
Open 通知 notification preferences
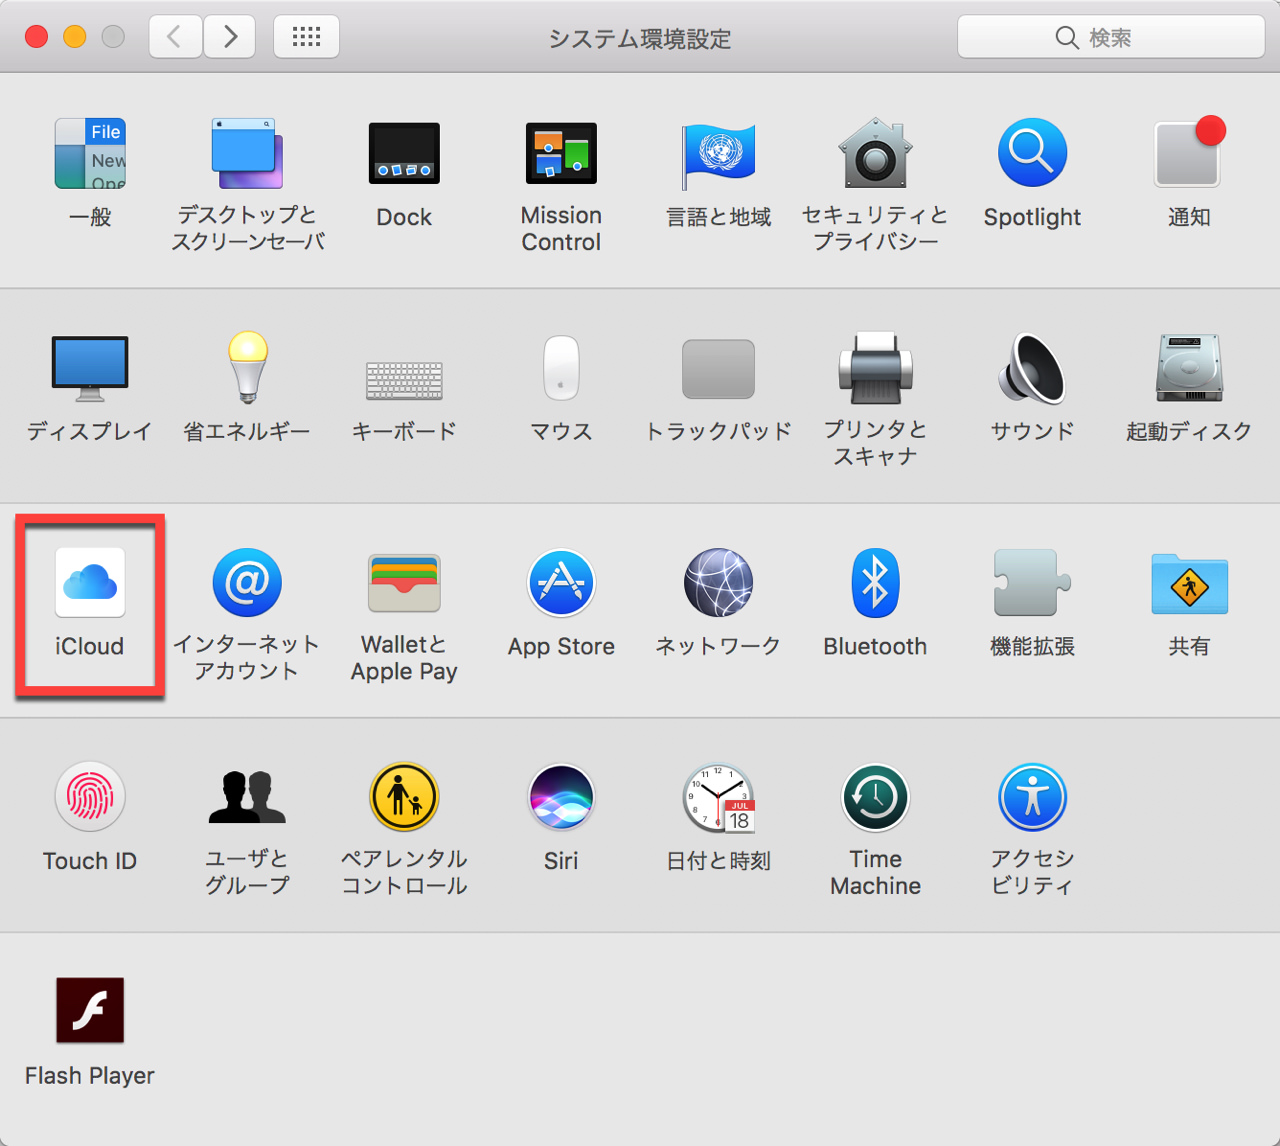(1189, 153)
